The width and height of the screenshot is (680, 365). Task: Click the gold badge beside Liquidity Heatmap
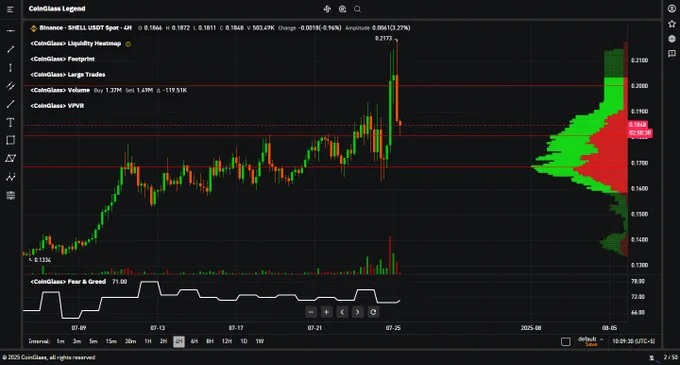[128, 44]
